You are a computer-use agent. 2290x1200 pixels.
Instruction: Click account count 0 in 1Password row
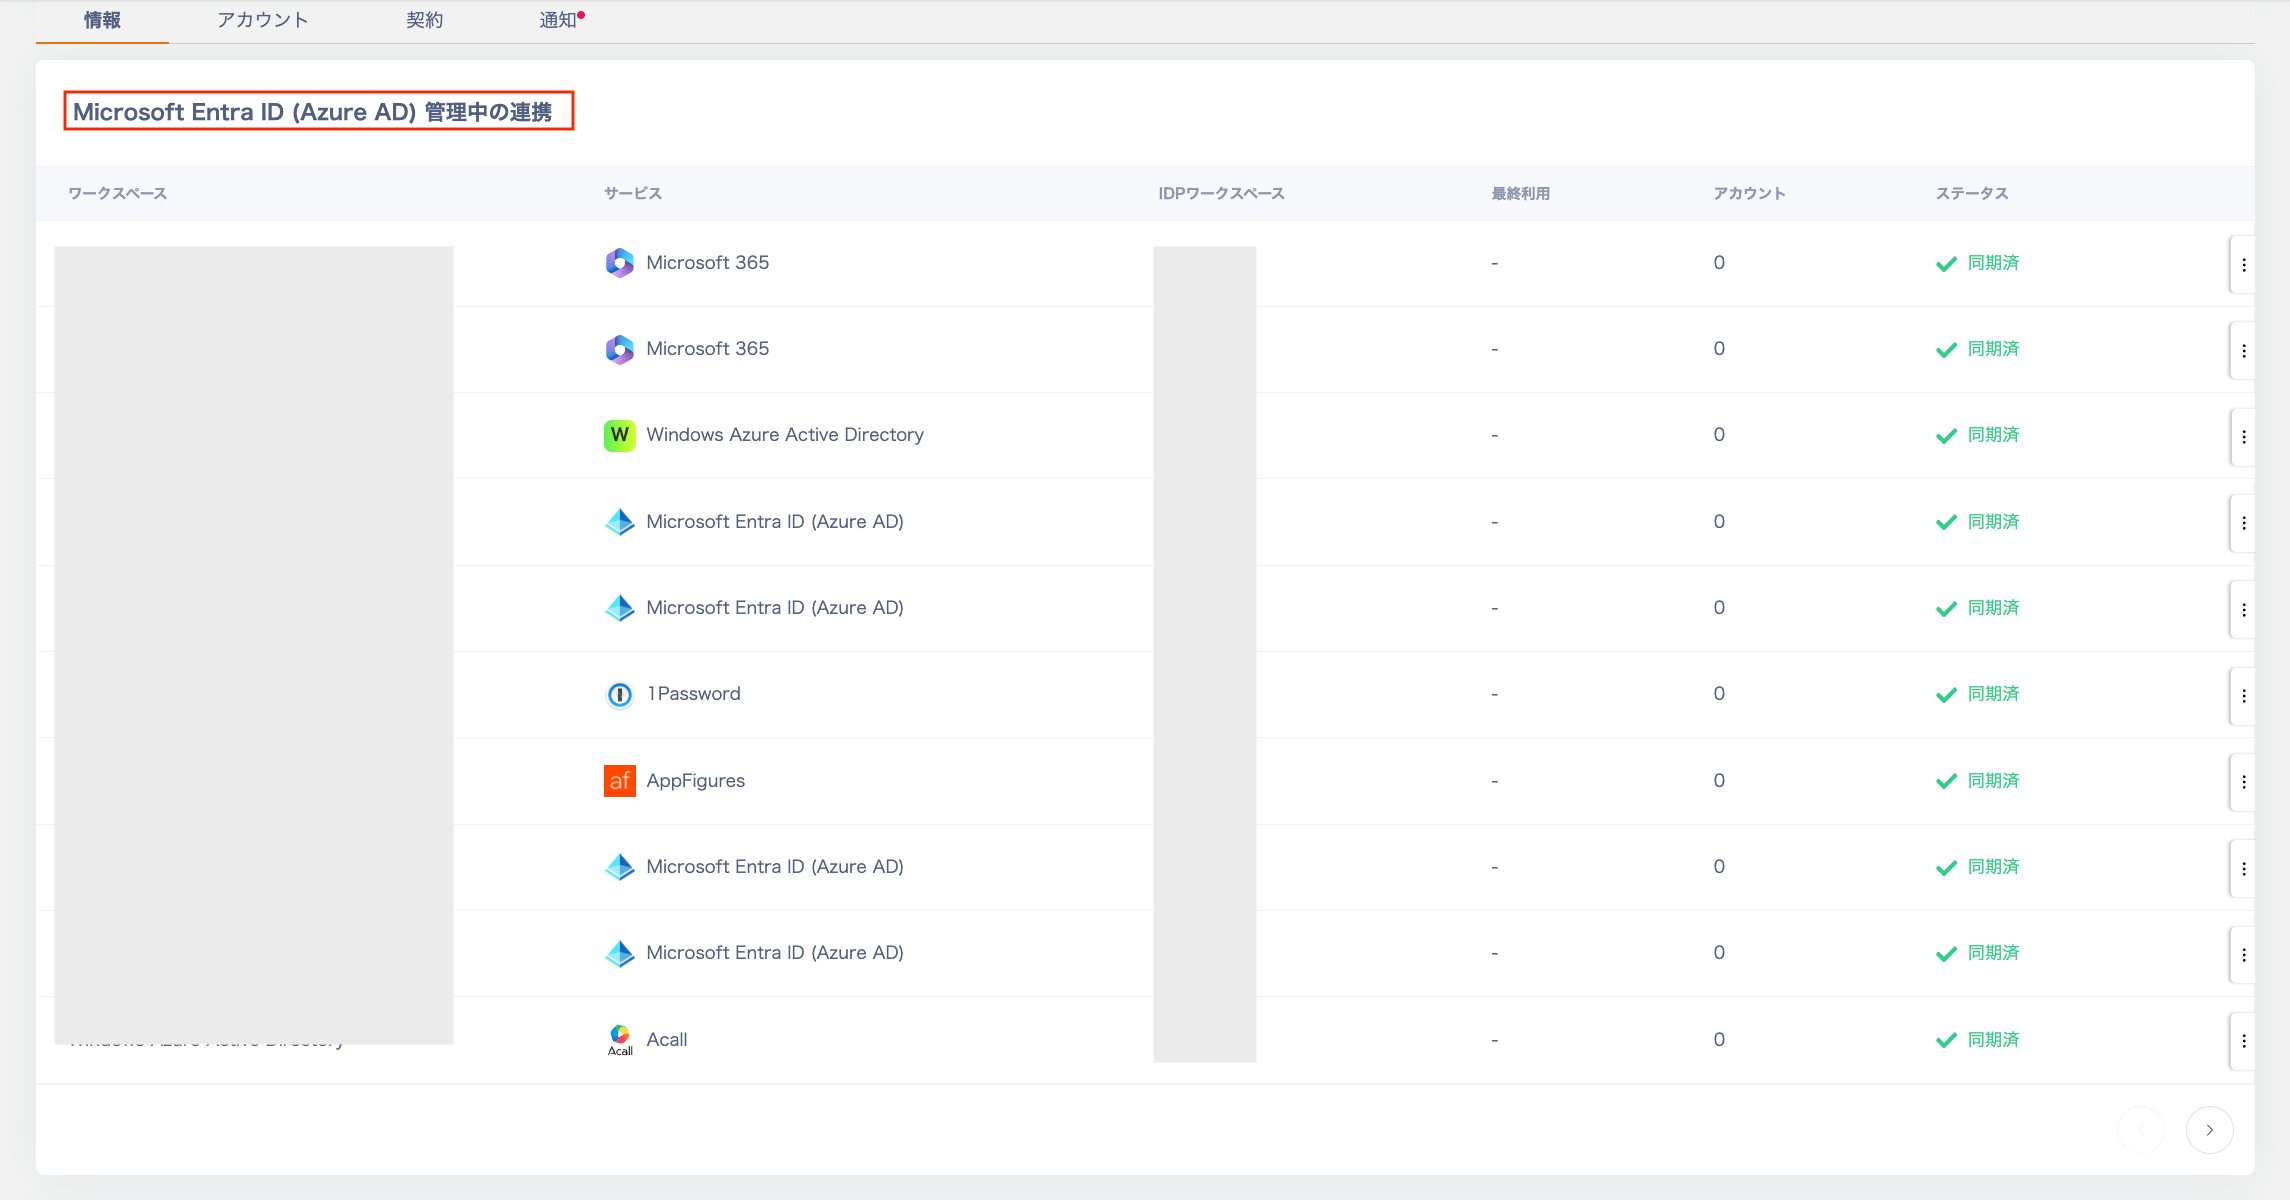point(1719,693)
